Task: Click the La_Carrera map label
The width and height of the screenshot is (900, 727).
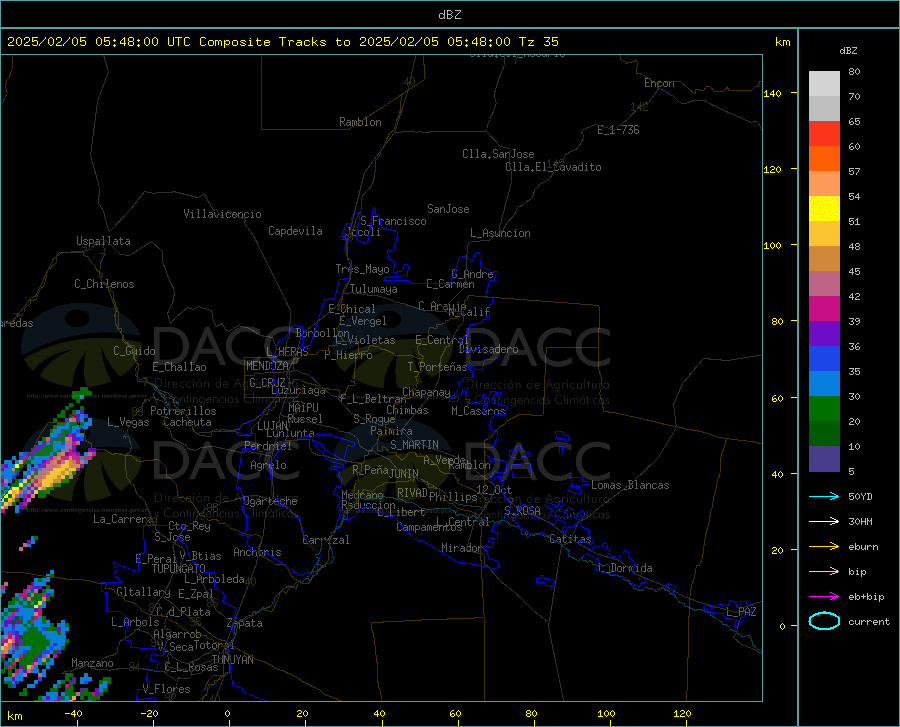Action: [x=123, y=519]
